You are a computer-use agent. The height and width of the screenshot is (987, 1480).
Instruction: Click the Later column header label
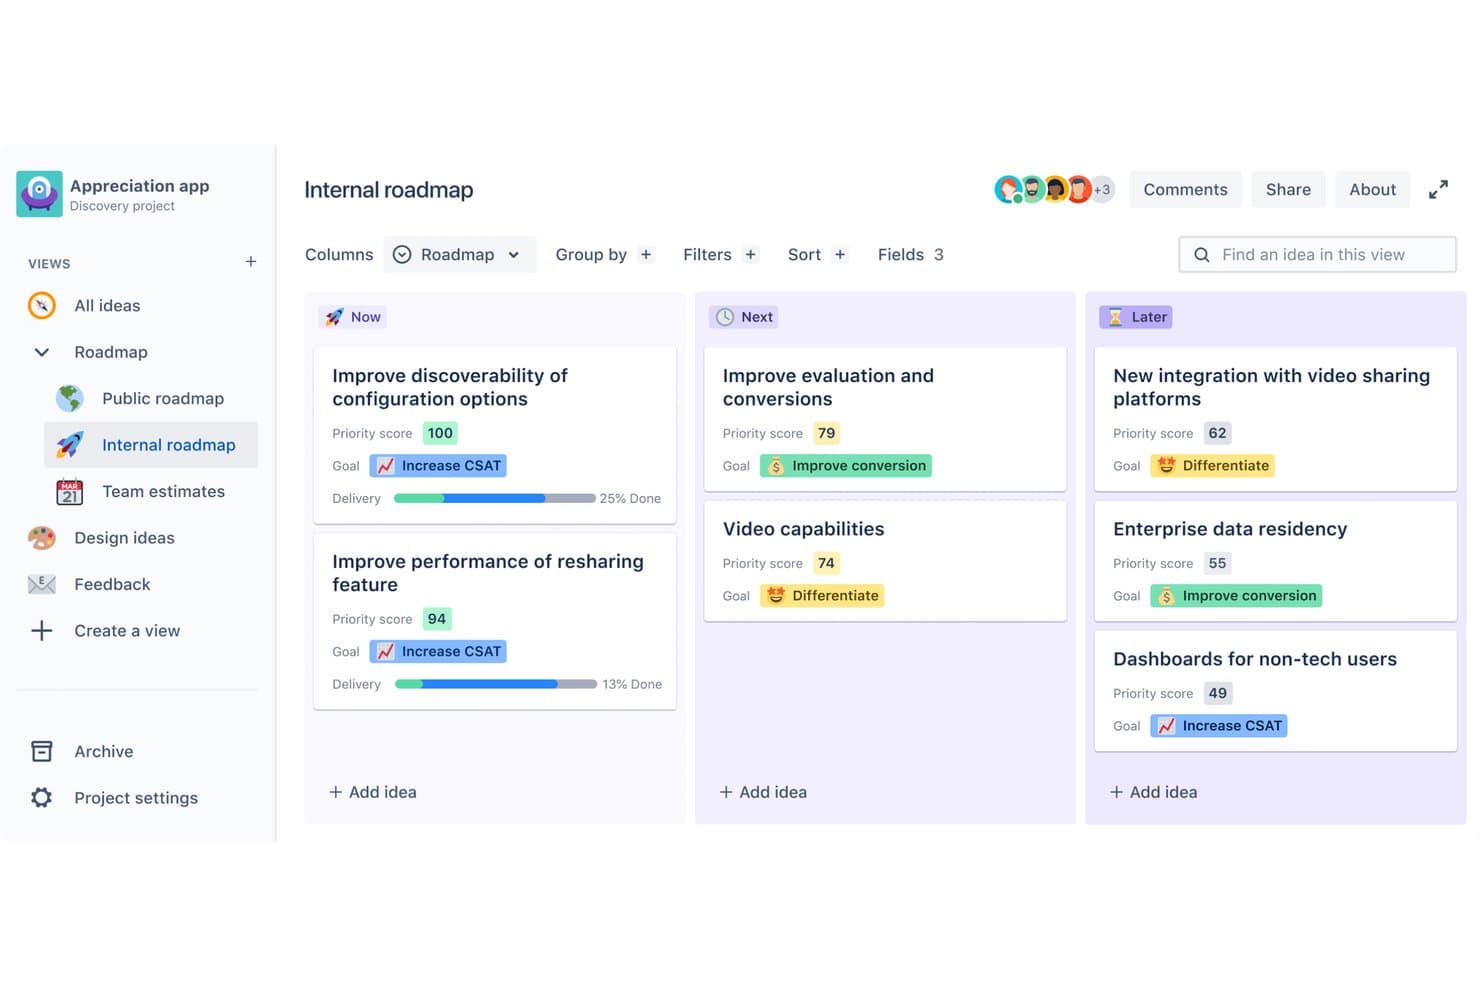(1136, 317)
